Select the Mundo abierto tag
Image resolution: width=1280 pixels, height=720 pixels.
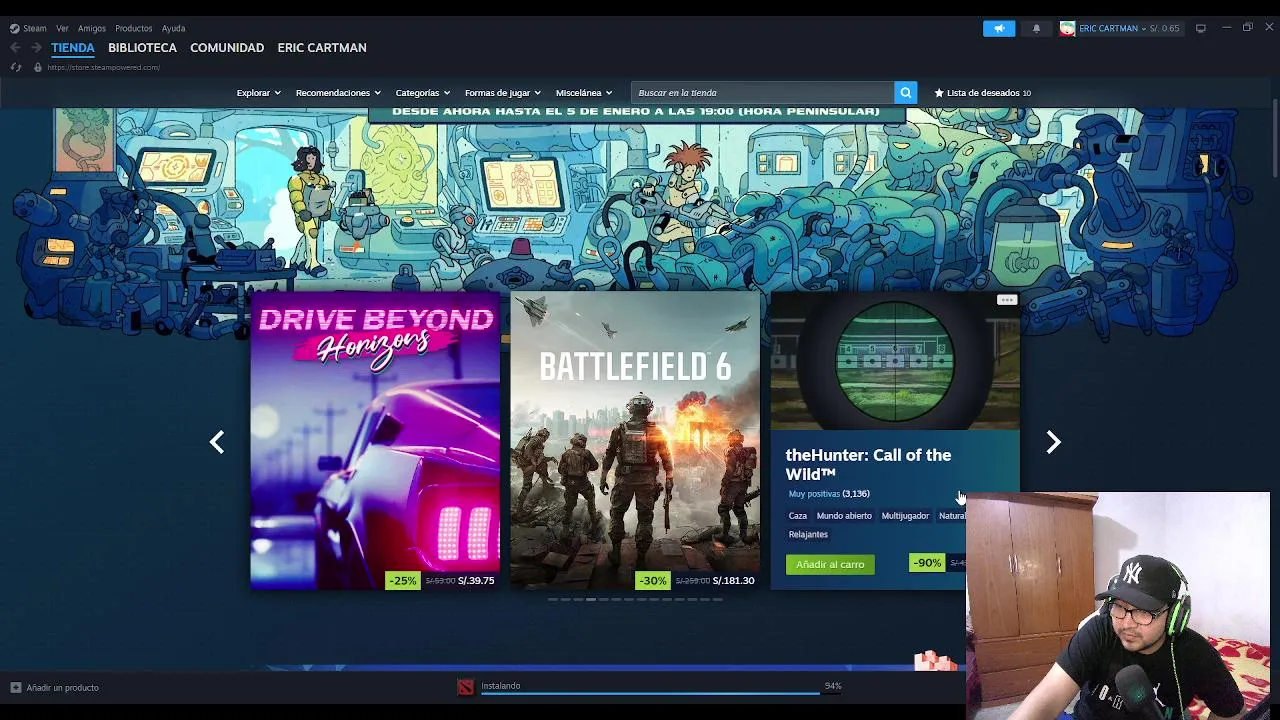[844, 516]
